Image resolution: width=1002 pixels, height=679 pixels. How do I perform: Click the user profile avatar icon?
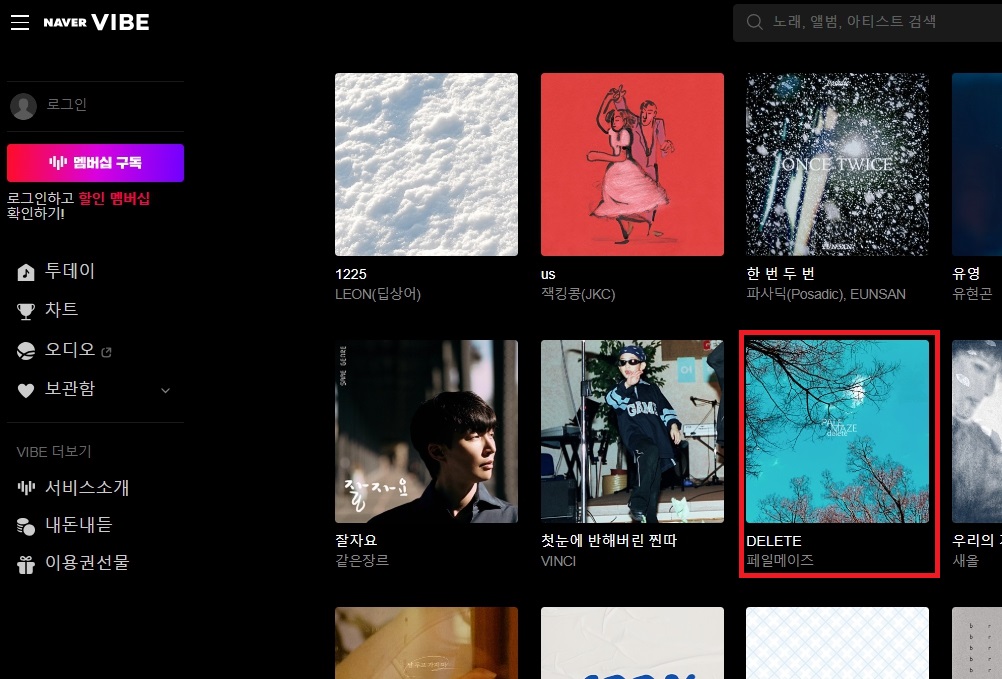click(x=24, y=106)
